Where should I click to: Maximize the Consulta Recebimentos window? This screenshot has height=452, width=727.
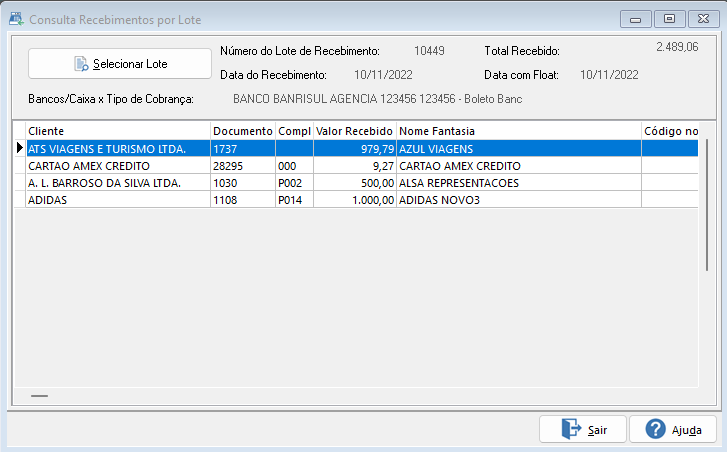[669, 19]
